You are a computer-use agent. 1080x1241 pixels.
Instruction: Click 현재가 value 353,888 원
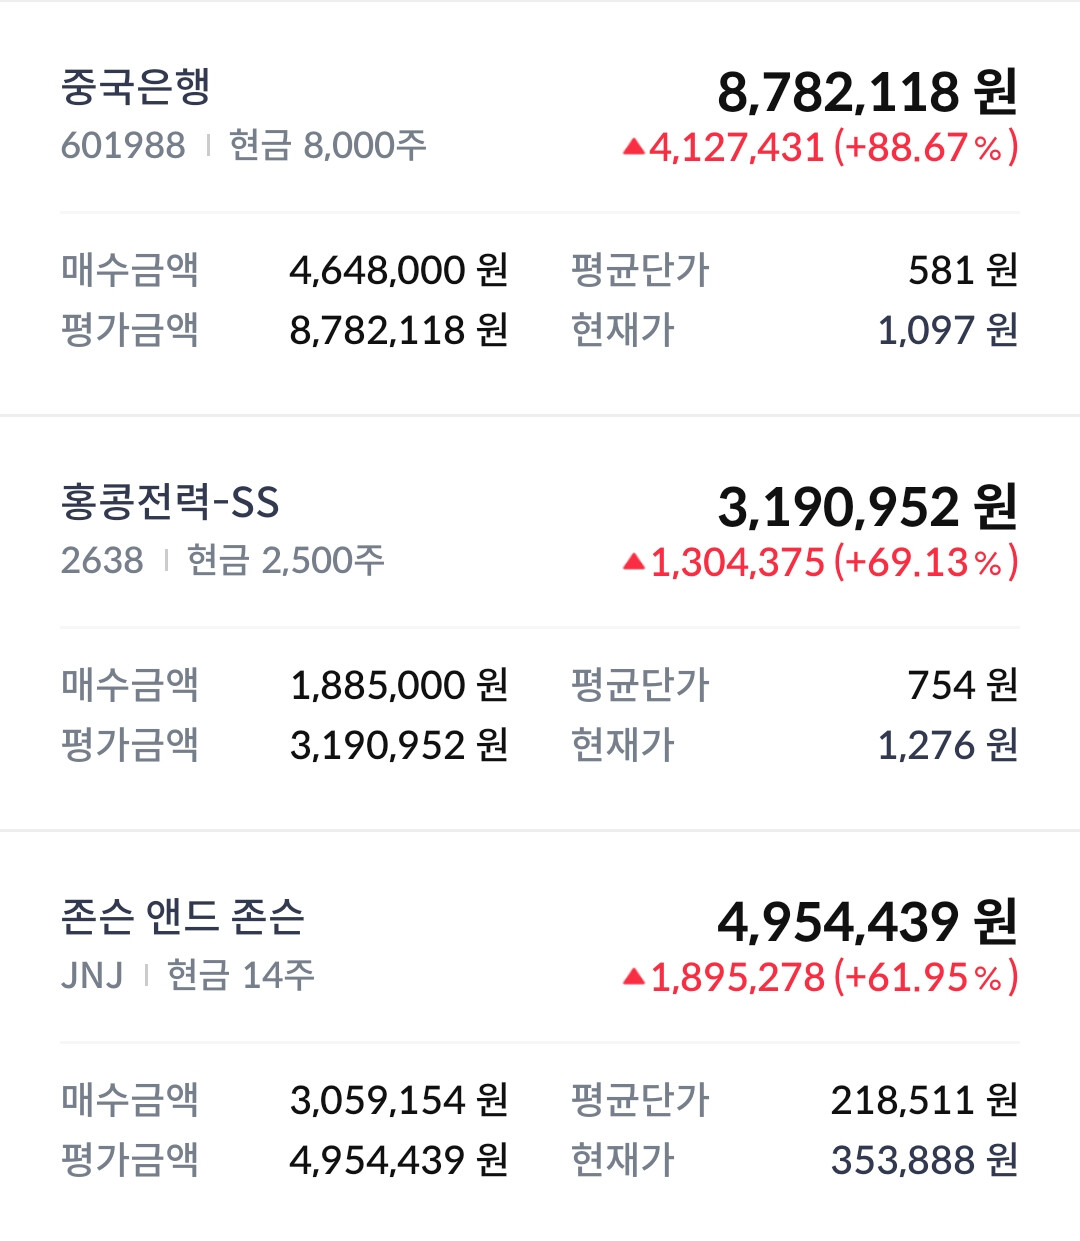[x=924, y=1160]
